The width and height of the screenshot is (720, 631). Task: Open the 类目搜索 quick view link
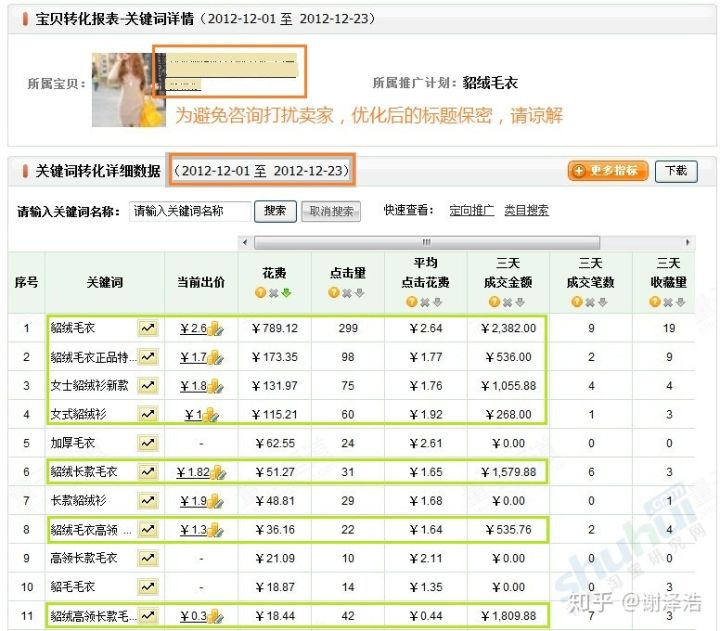(526, 211)
